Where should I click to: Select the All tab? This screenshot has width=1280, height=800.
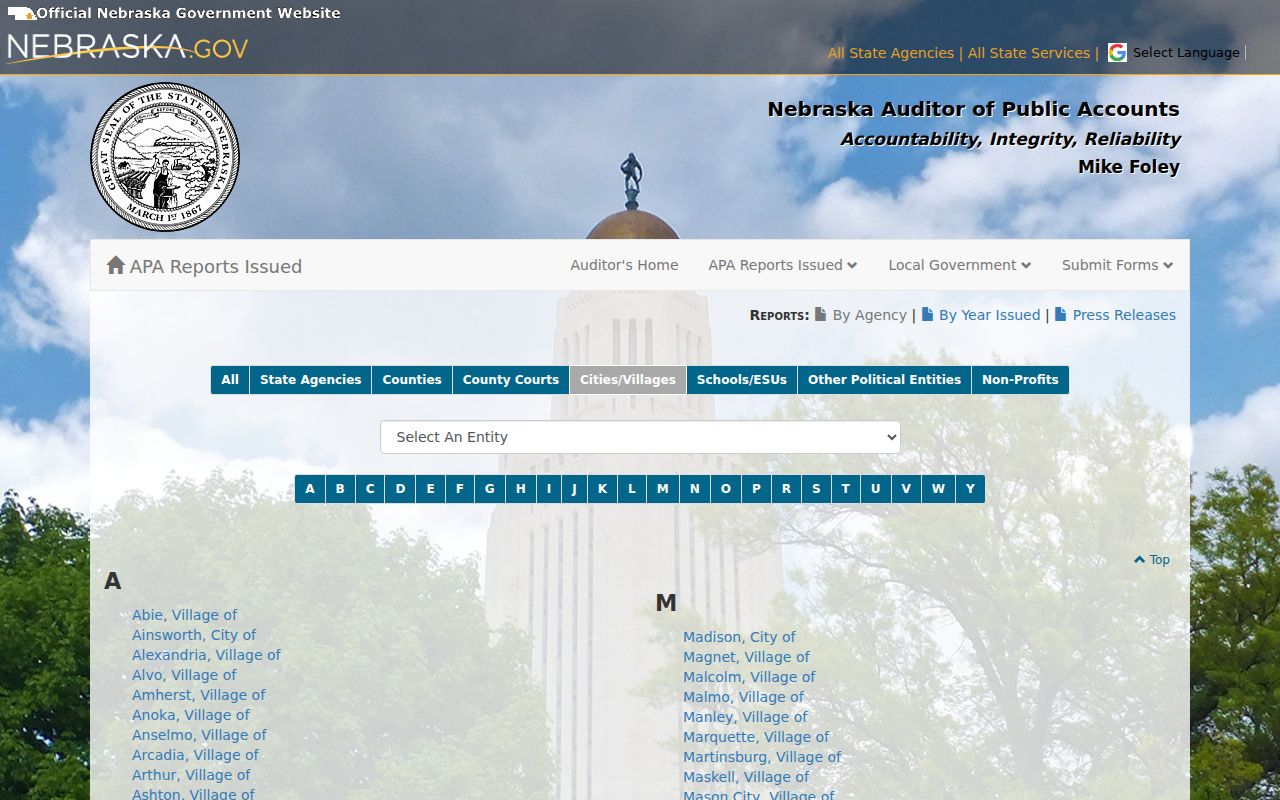pyautogui.click(x=230, y=380)
